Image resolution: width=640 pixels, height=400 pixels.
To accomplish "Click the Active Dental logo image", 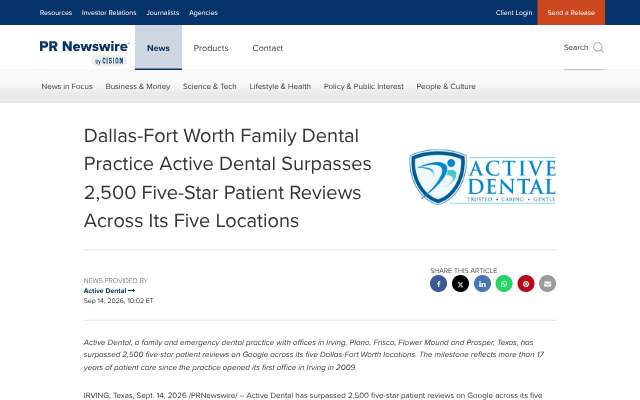I will point(482,177).
